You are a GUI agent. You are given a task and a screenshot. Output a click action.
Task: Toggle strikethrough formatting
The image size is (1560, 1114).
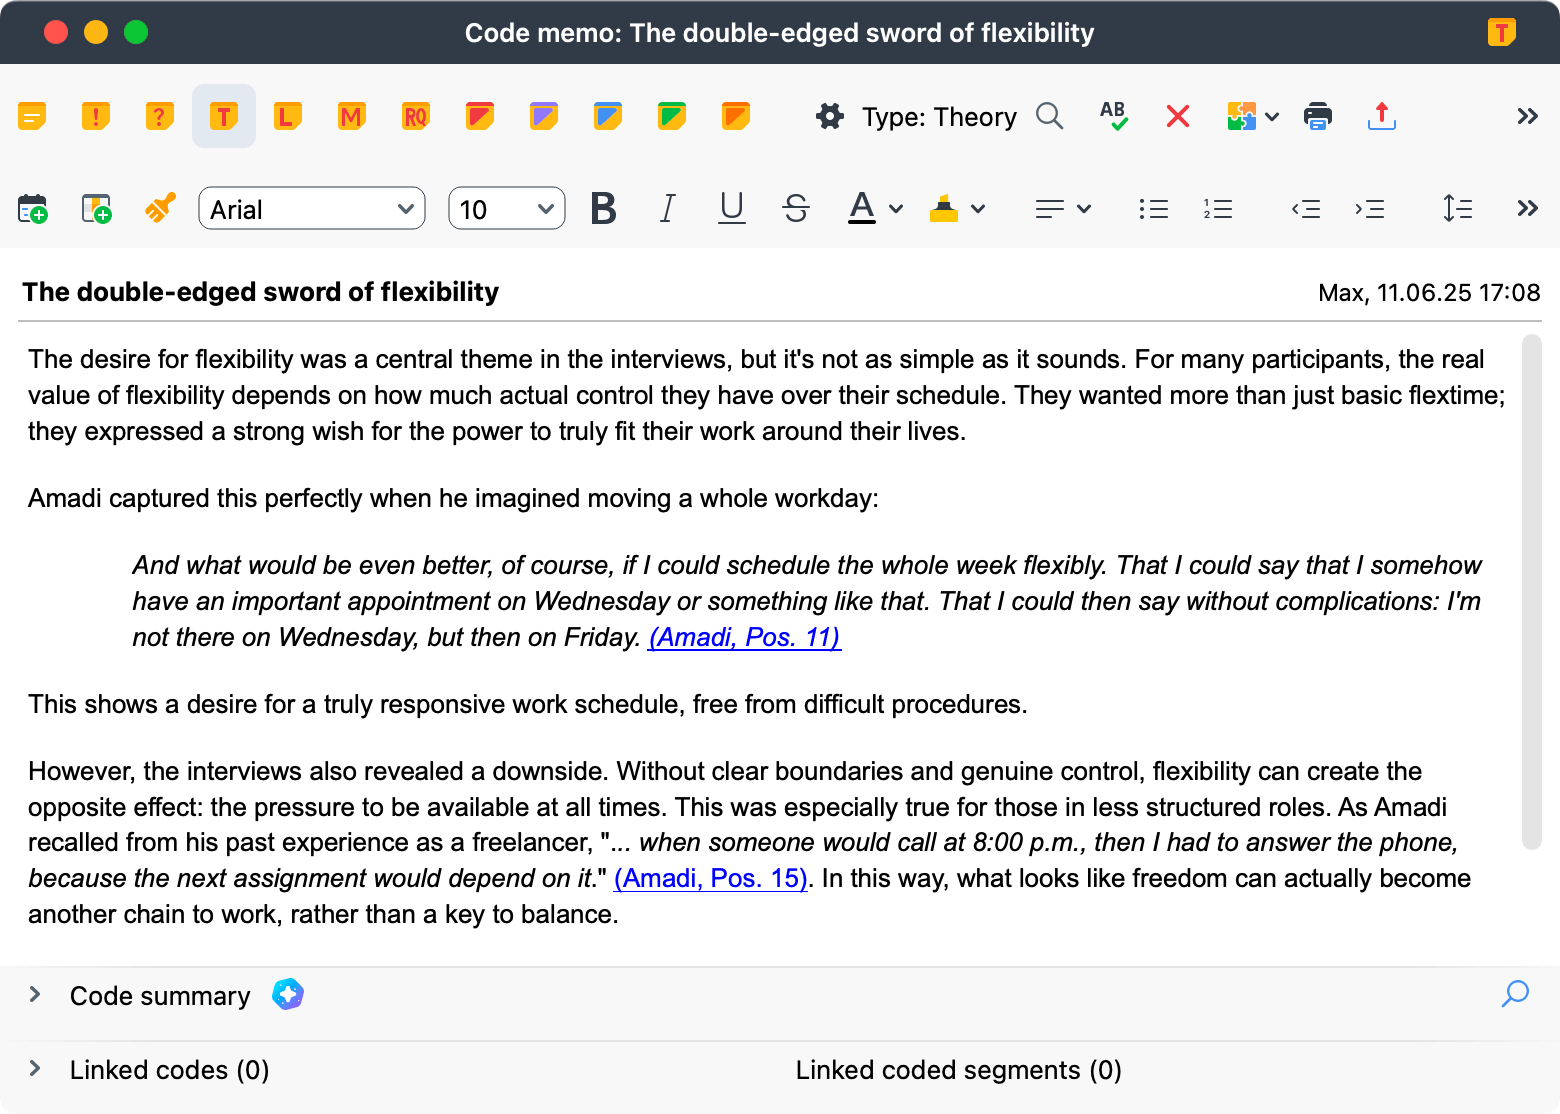(x=796, y=209)
